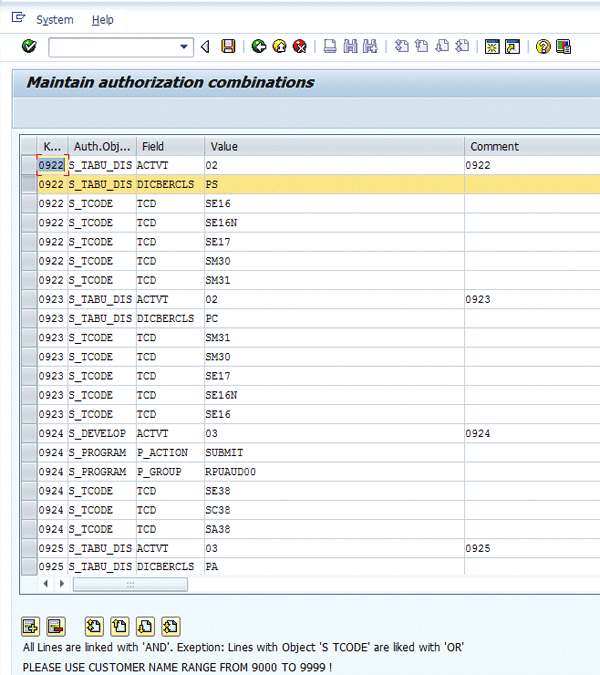Collapse command field with the triangle arrow
The width and height of the screenshot is (600, 675).
coord(205,47)
